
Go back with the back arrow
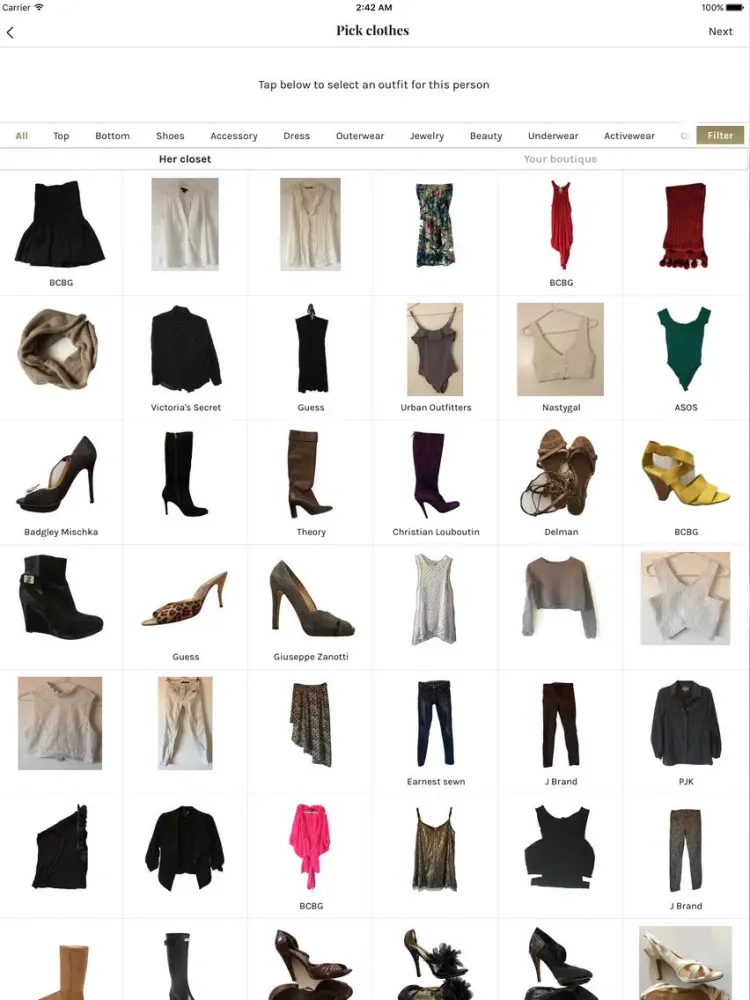coord(10,33)
